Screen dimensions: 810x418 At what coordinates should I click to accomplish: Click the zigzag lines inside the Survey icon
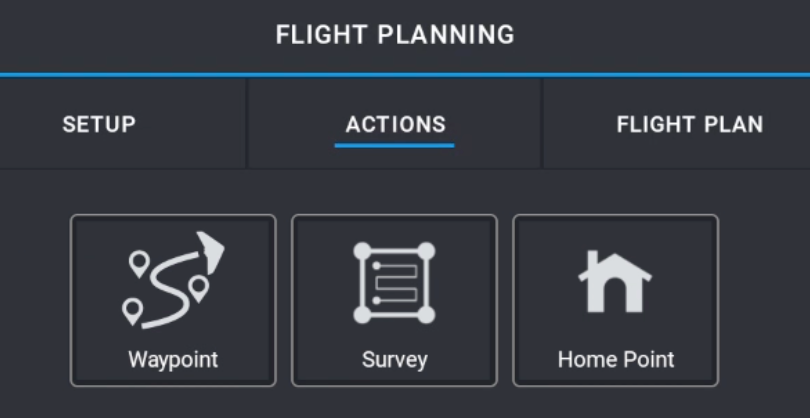point(396,283)
